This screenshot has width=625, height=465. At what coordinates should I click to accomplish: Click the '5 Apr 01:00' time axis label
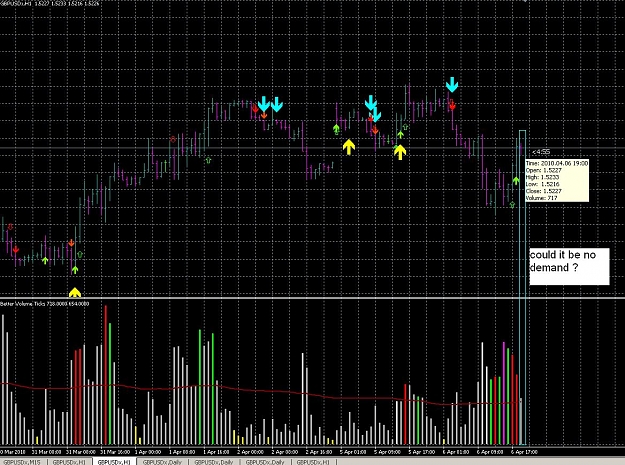click(x=353, y=452)
